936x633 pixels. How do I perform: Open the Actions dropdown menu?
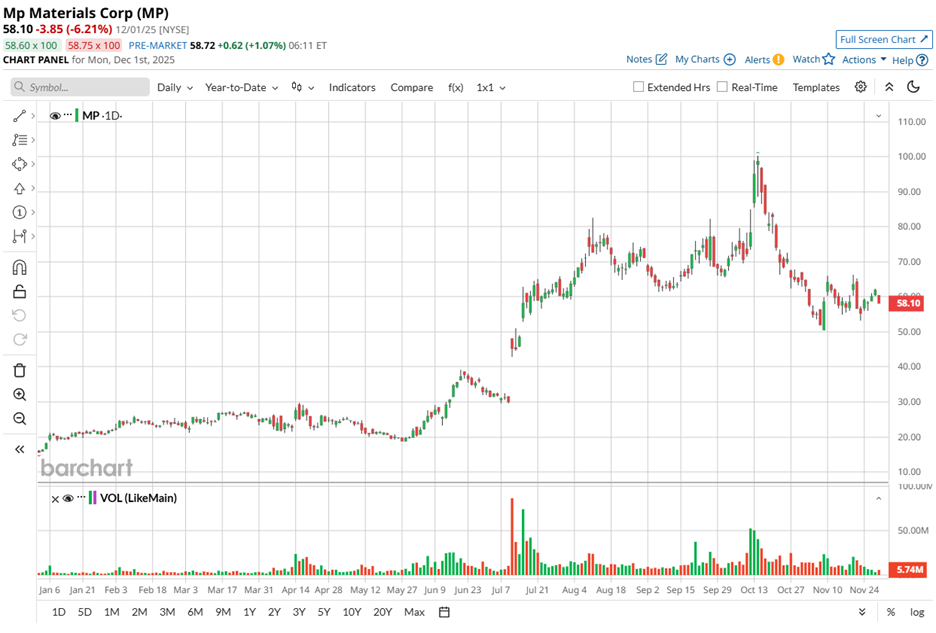tap(864, 59)
